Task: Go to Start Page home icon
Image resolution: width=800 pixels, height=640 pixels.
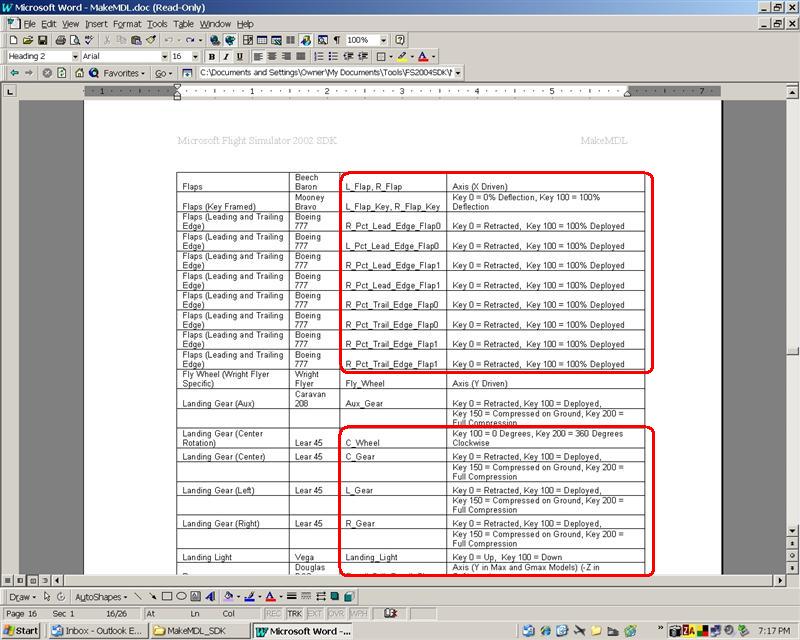Action: click(x=79, y=73)
